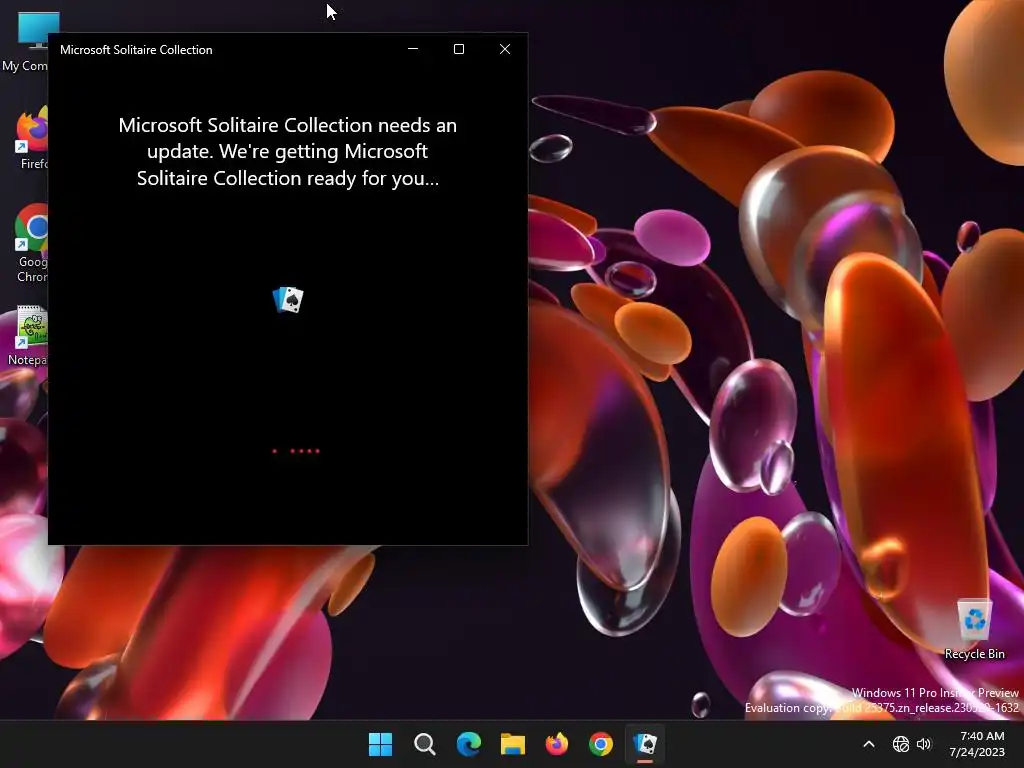Open the volume tray icon
Viewport: 1024px width, 768px height.
(924, 744)
